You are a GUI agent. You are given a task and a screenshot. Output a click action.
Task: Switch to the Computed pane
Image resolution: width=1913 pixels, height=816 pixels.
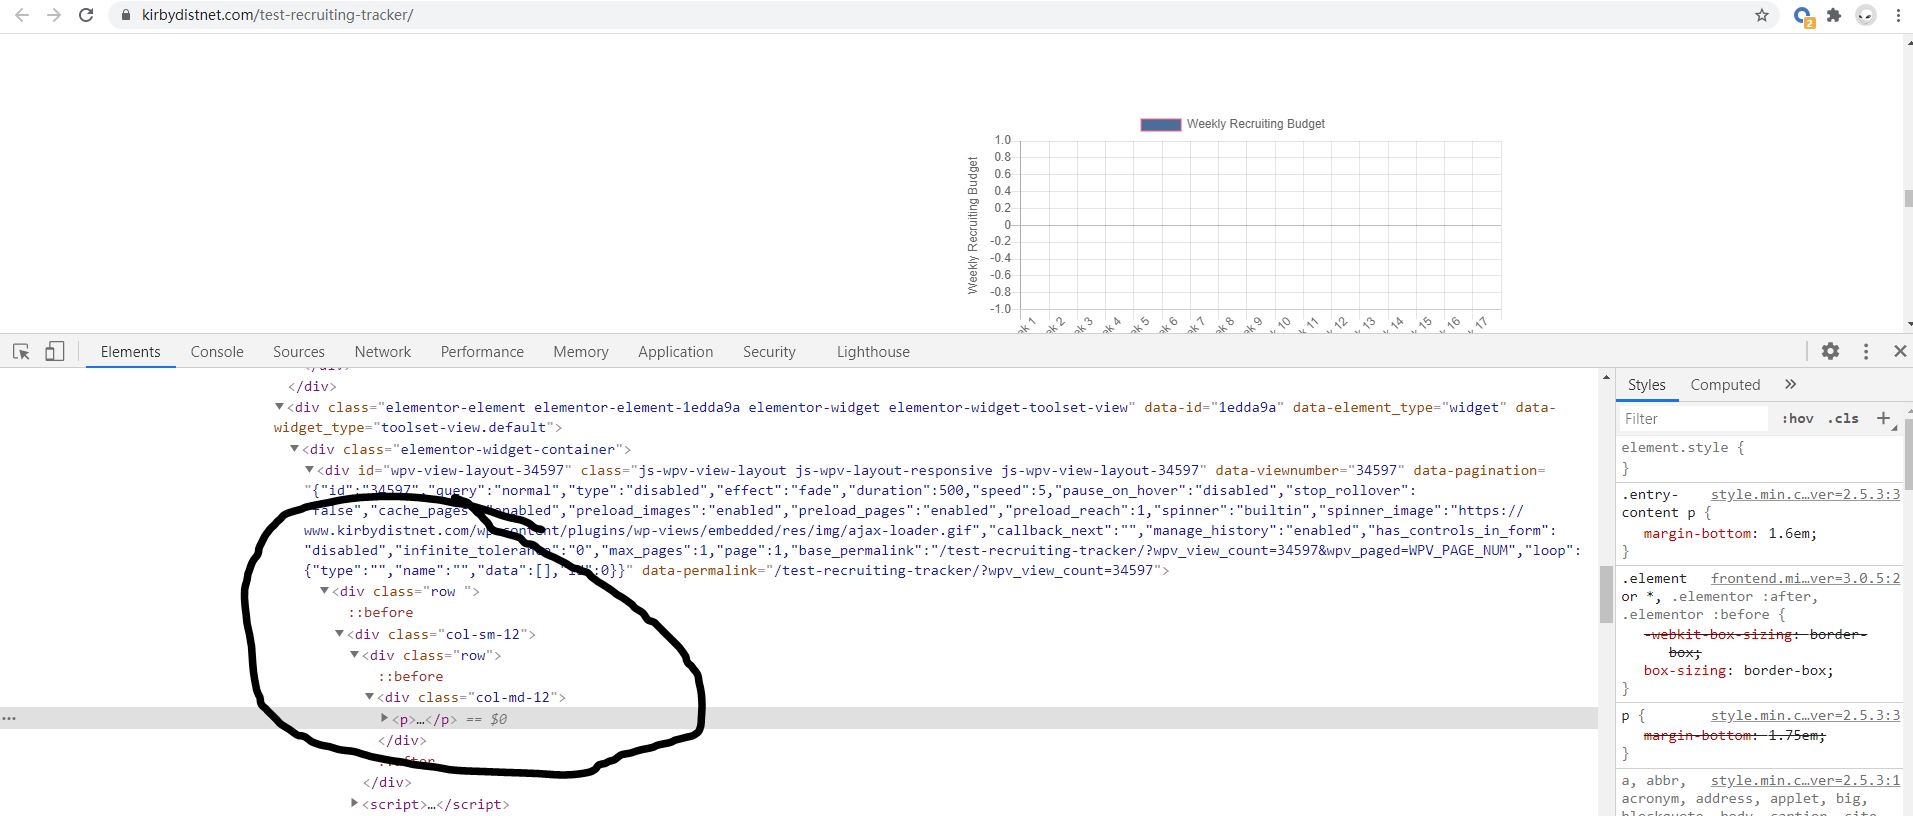coord(1725,384)
